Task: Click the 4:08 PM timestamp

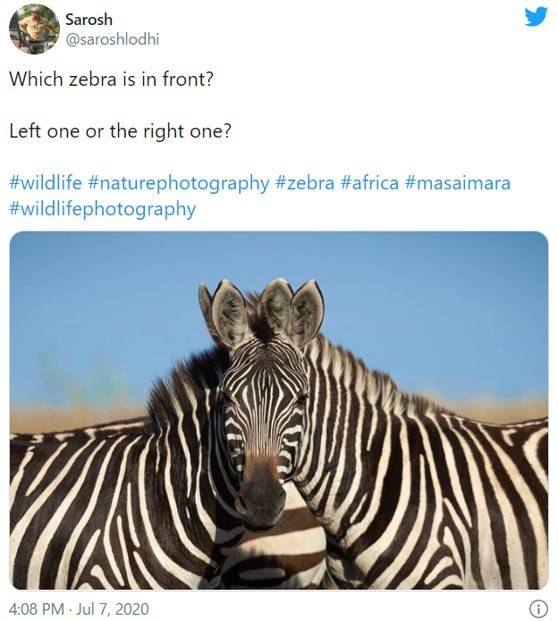Action: point(36,609)
